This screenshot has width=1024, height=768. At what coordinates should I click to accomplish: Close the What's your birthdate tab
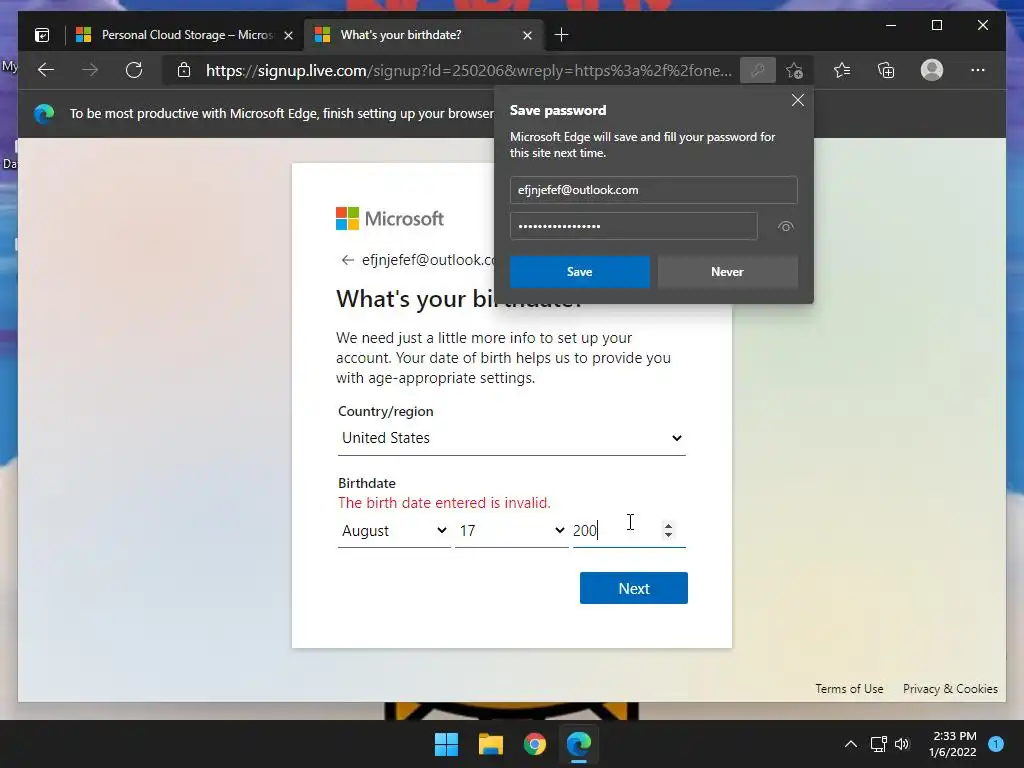pos(527,35)
